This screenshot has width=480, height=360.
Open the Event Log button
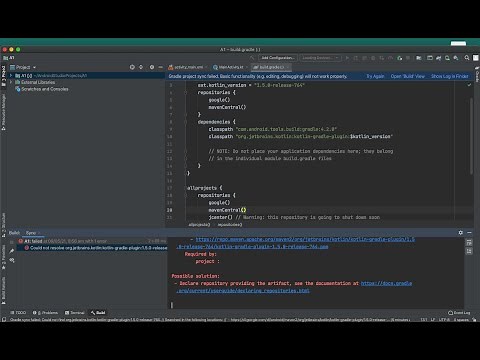coord(459,313)
